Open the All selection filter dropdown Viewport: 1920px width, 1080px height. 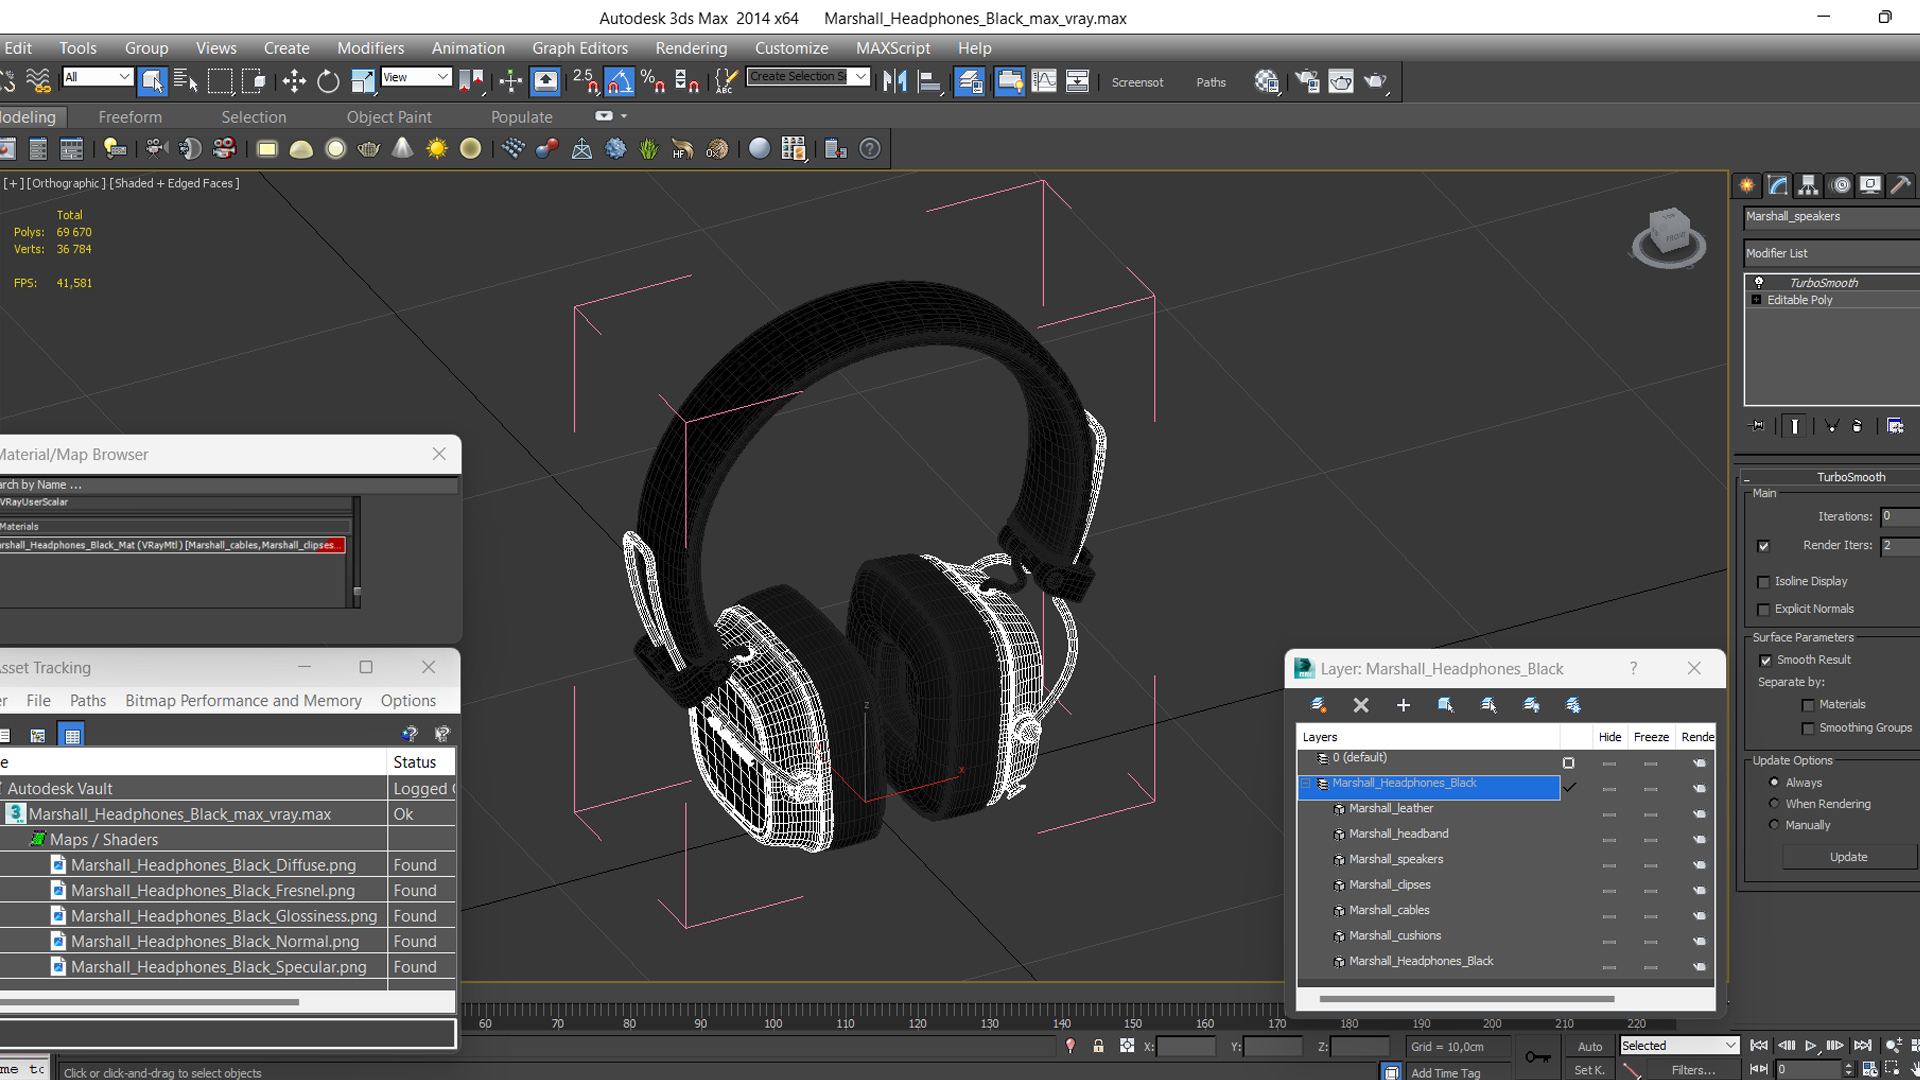point(97,77)
